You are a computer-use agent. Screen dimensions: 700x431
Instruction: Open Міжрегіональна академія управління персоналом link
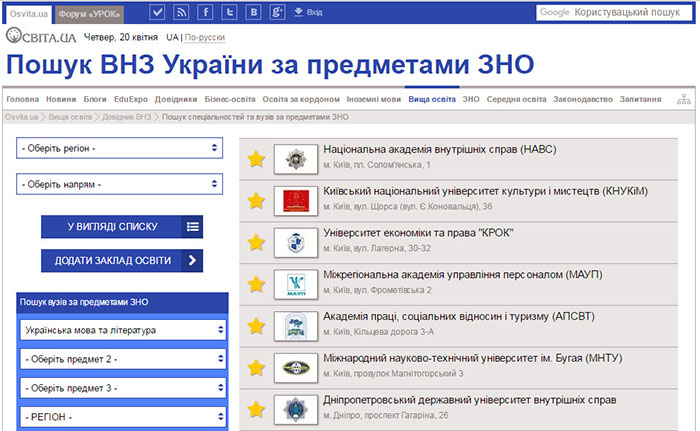463,275
